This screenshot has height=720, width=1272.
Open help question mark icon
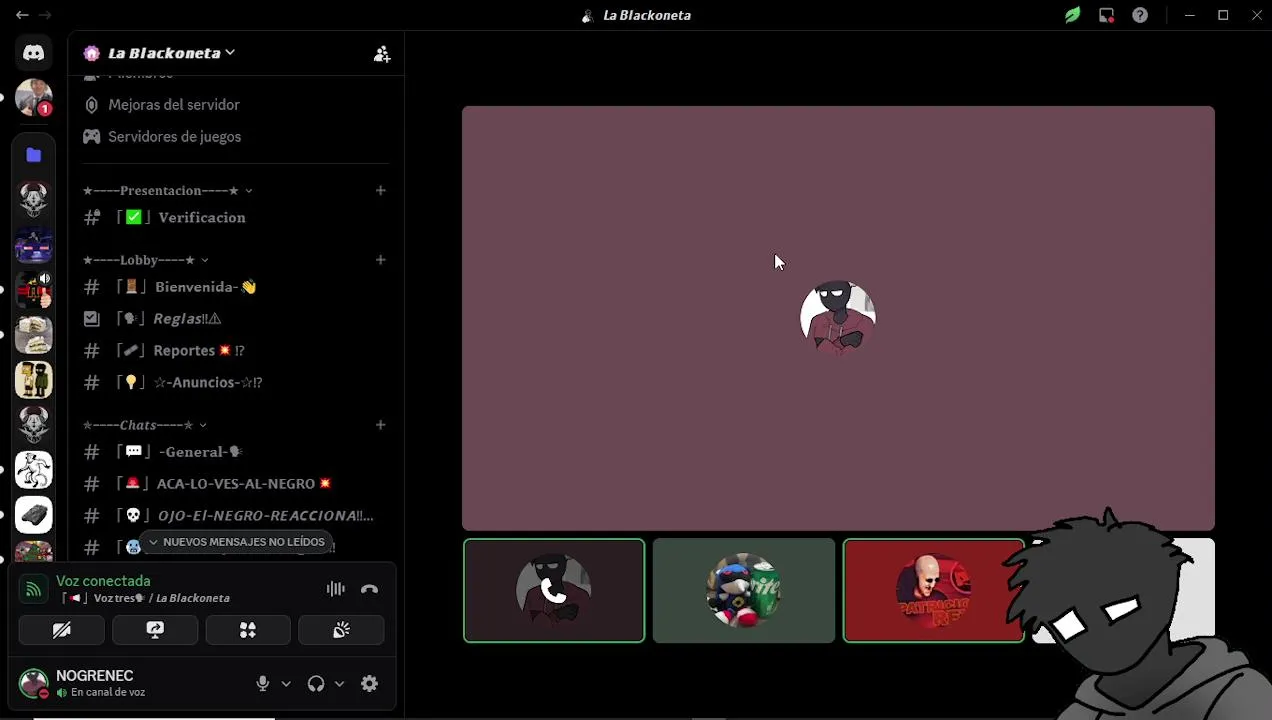pos(1140,15)
